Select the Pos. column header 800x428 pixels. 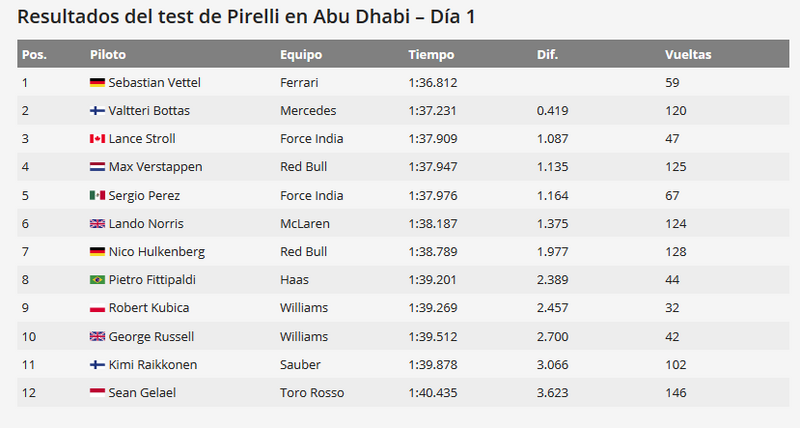coord(34,55)
